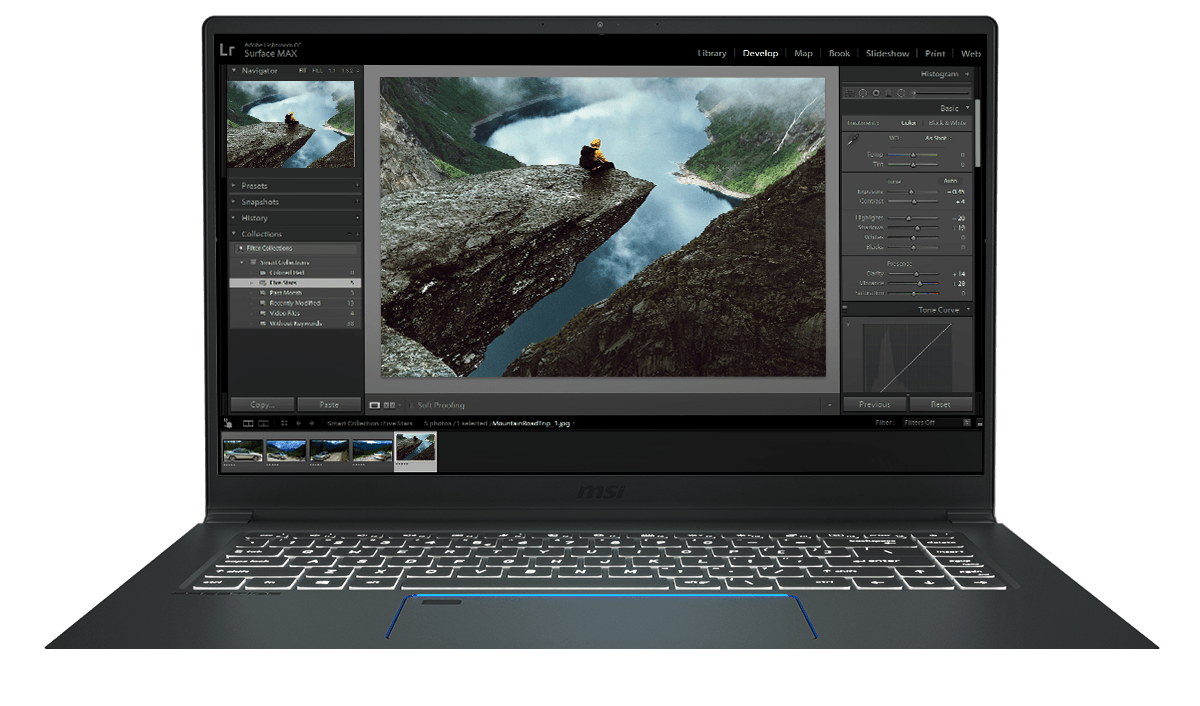
Task: Toggle the Soft Proofing checkbox
Action: coord(411,405)
